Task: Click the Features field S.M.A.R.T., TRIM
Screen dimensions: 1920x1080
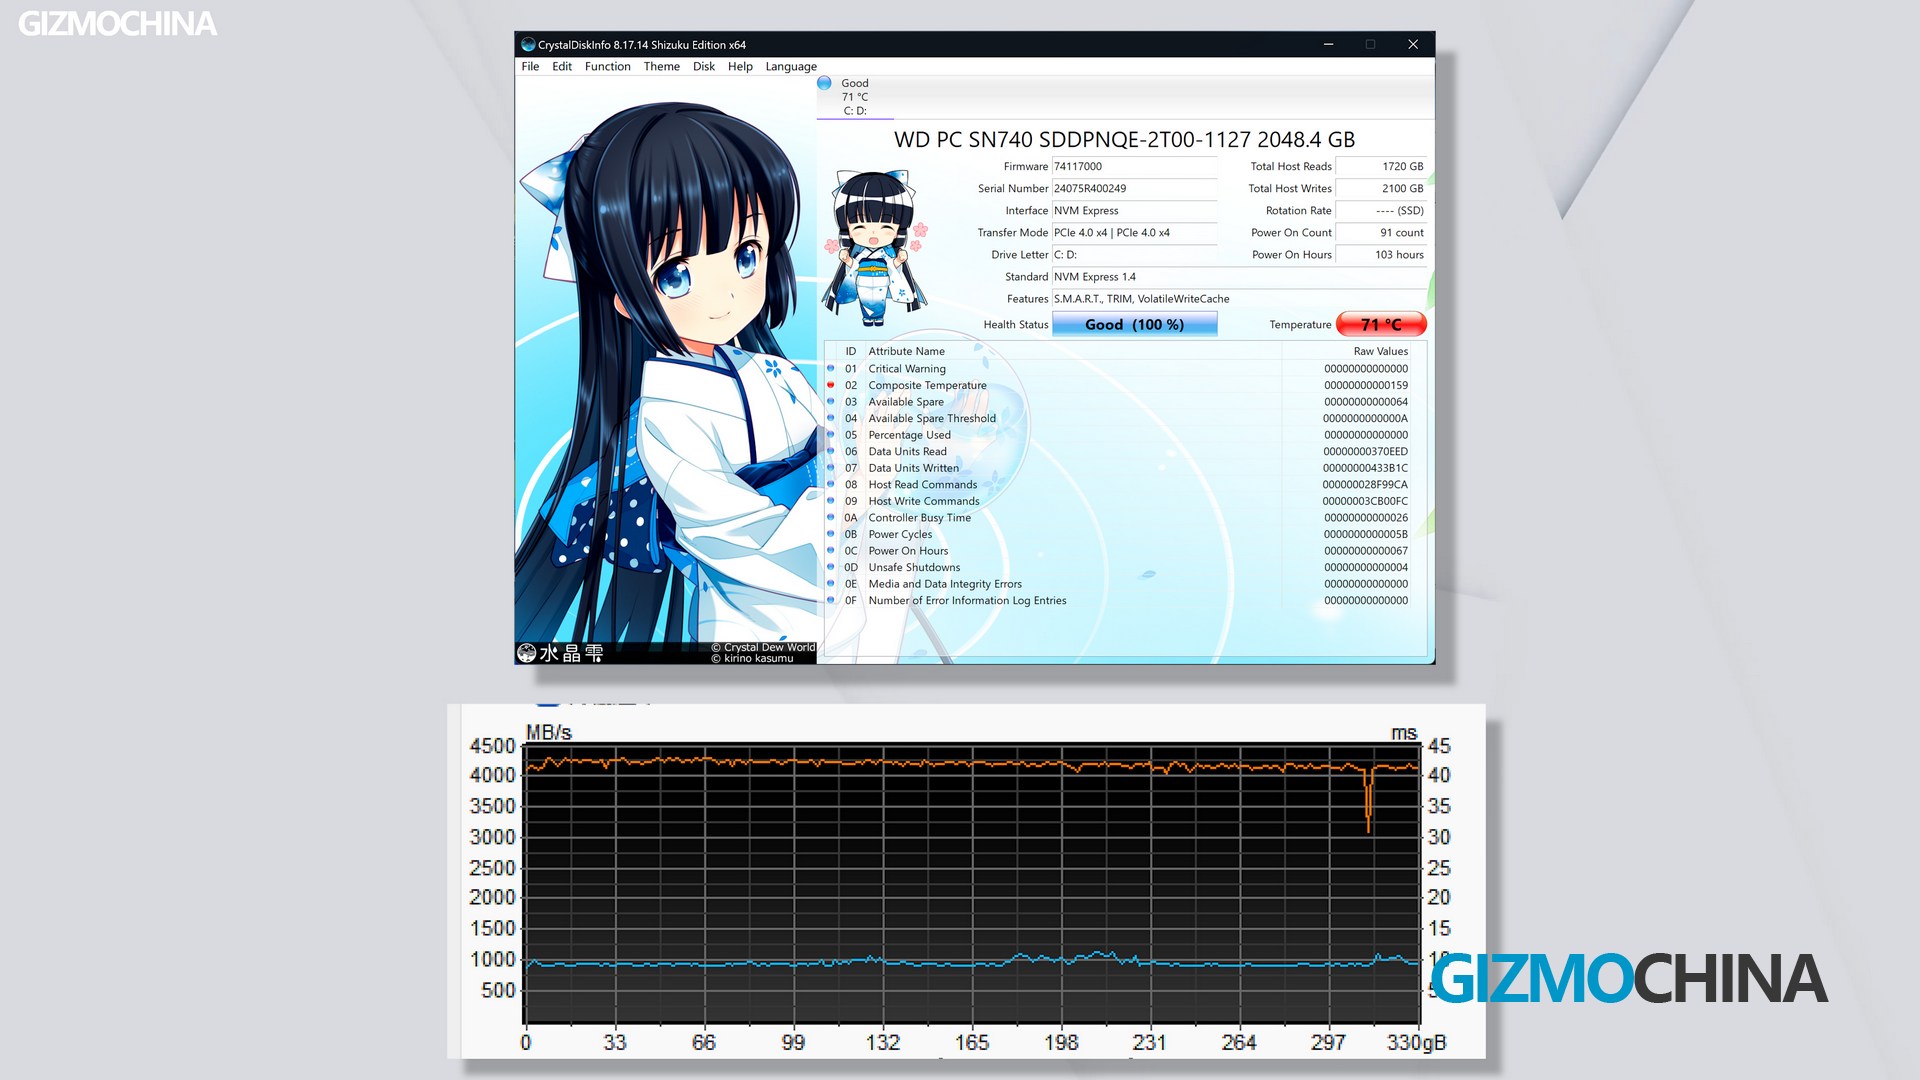Action: coord(1239,299)
